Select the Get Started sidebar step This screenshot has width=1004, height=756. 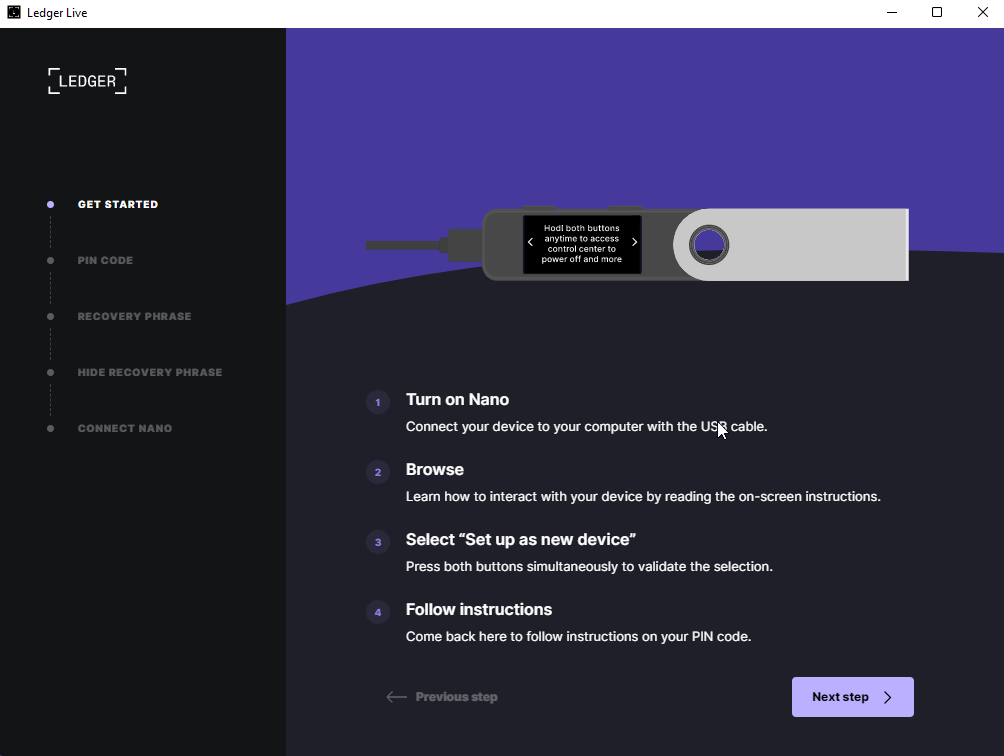tap(117, 204)
